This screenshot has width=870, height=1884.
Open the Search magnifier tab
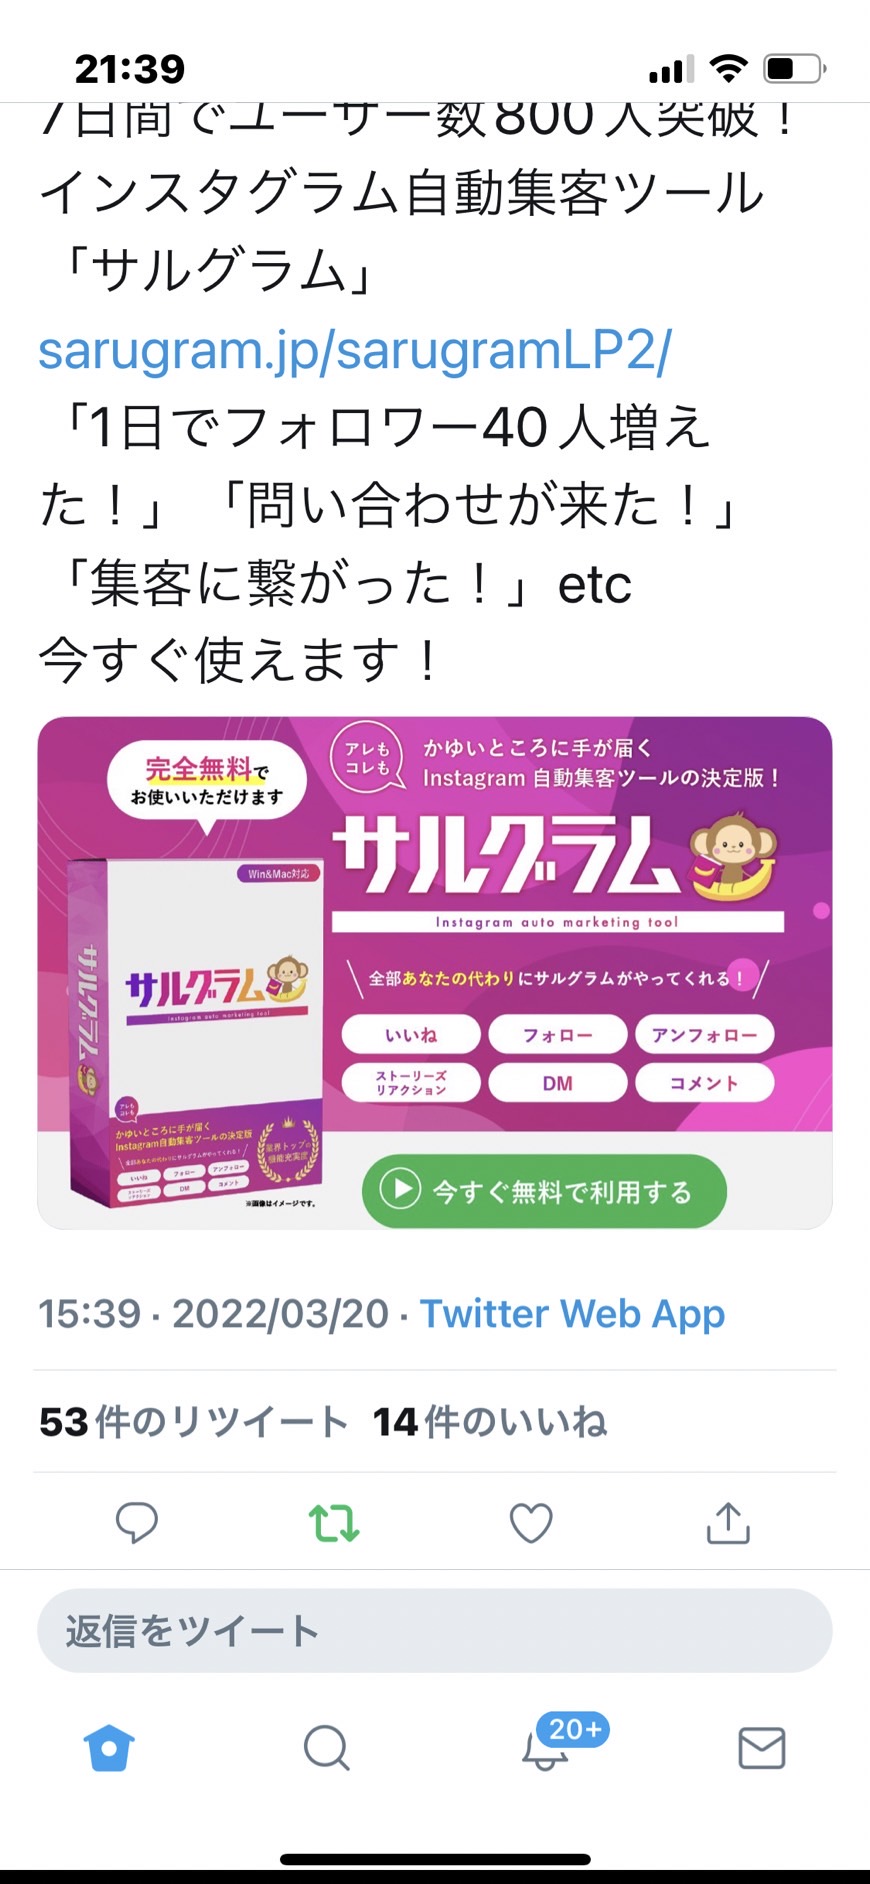coord(327,1748)
